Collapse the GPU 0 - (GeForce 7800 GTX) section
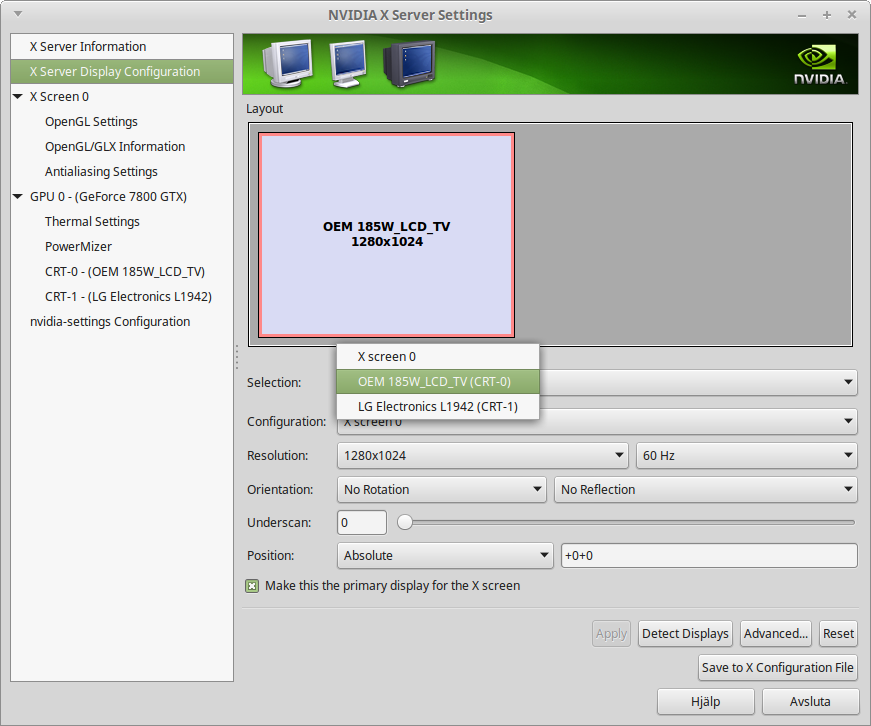The height and width of the screenshot is (726, 871). pos(17,196)
